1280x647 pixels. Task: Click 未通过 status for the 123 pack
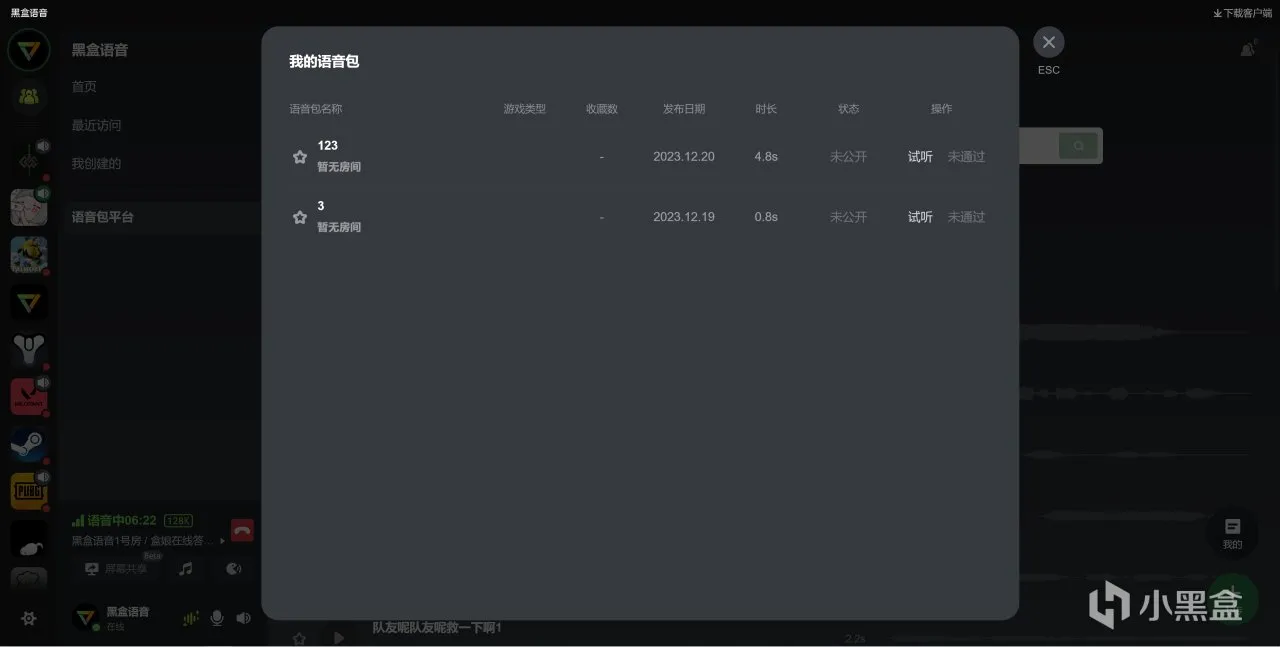click(x=966, y=157)
